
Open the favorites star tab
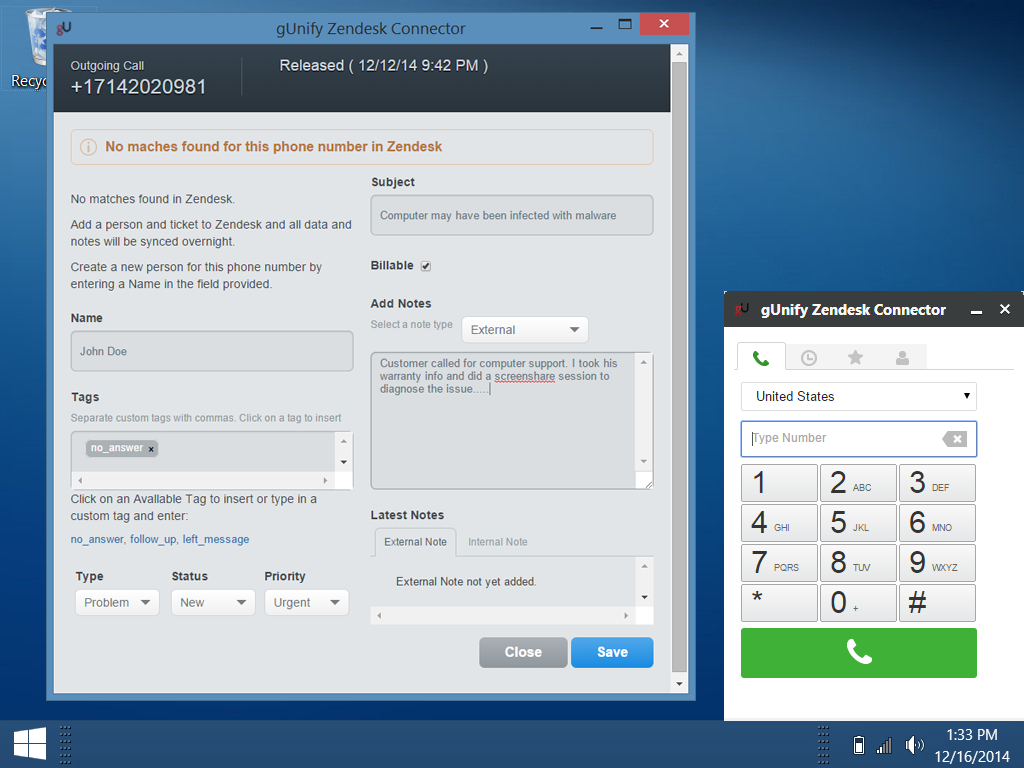pyautogui.click(x=855, y=357)
